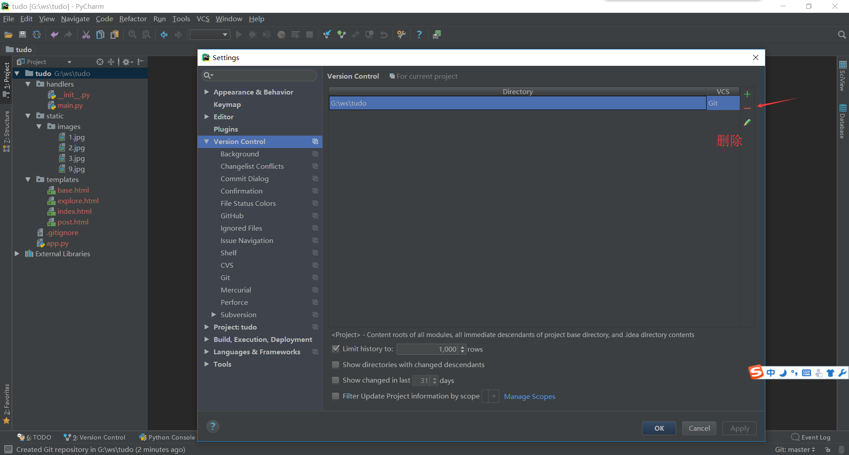Image resolution: width=849 pixels, height=455 pixels.
Task: Open the Version Control bottom tab
Action: pos(94,437)
